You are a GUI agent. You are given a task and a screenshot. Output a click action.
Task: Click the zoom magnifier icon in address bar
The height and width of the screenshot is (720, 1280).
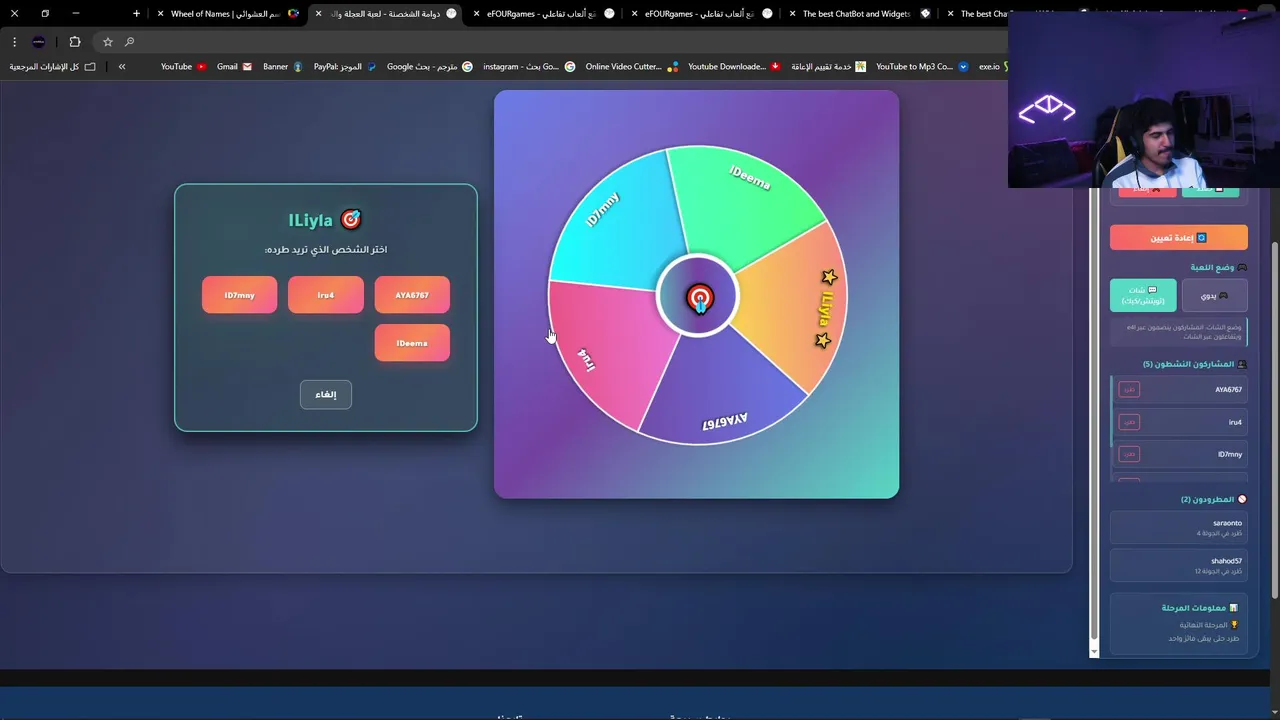pyautogui.click(x=129, y=42)
